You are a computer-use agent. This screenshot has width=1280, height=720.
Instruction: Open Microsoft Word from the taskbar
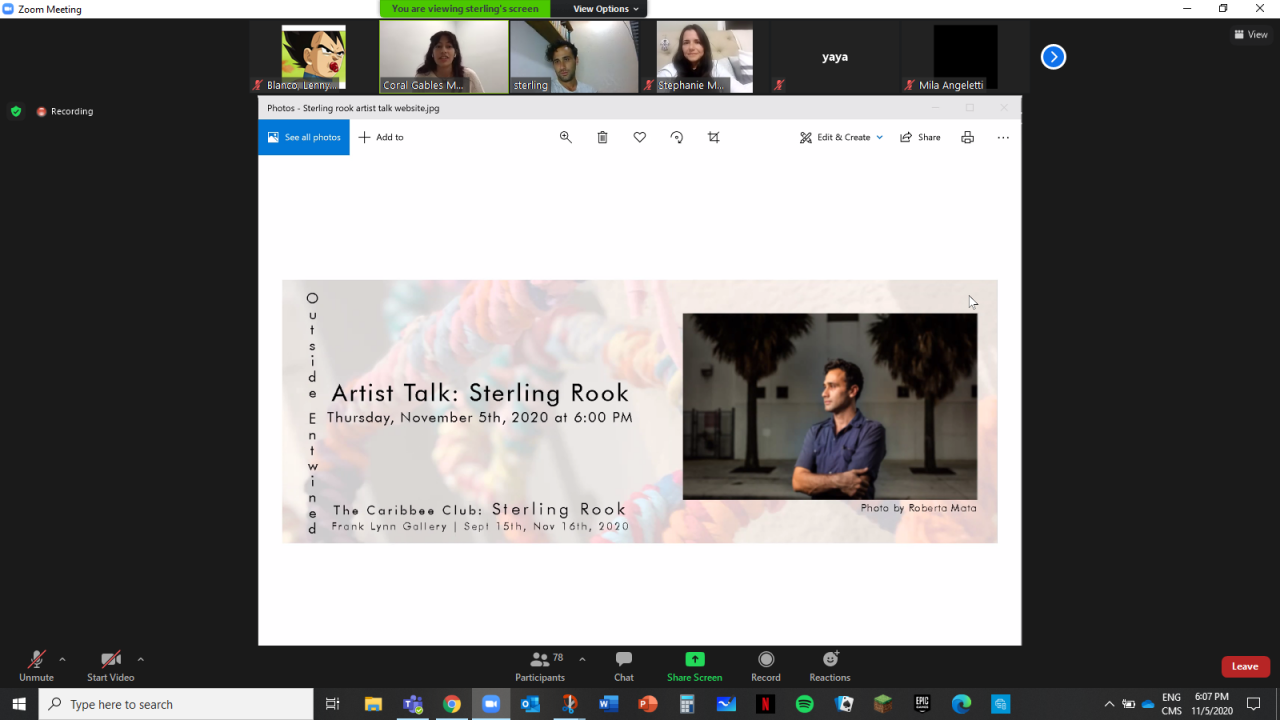(608, 704)
